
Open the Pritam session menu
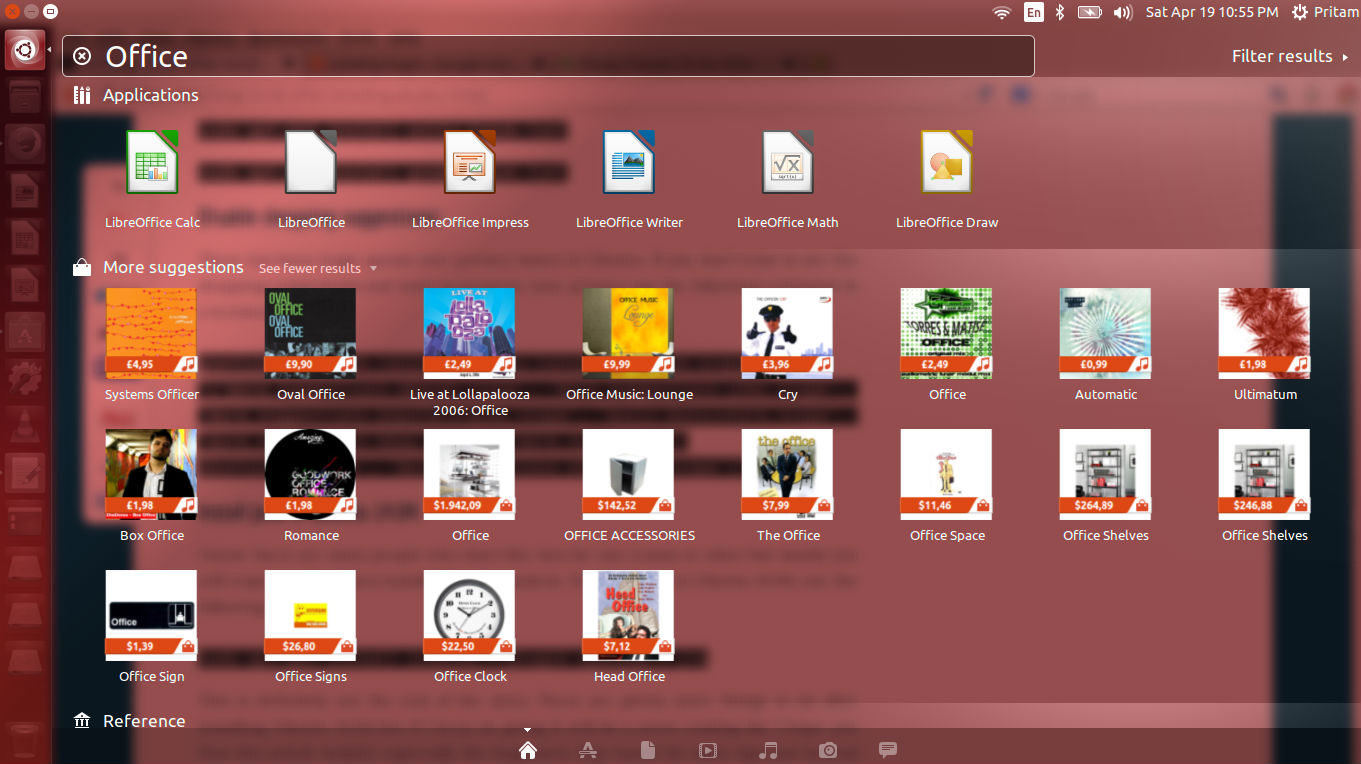pos(1323,12)
